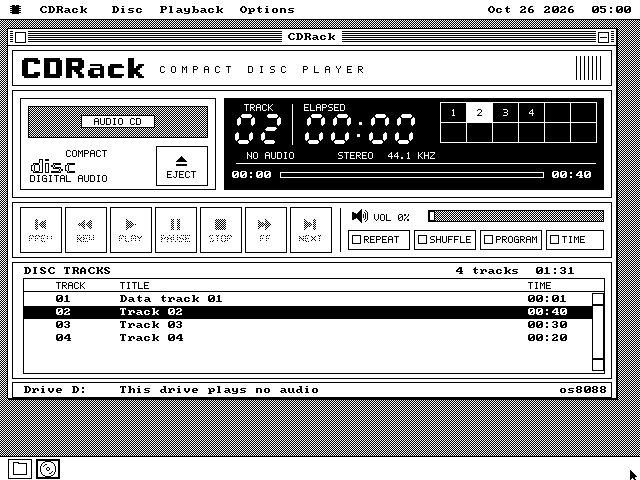Eject the disc with the Eject button
The height and width of the screenshot is (480, 640).
(x=182, y=166)
